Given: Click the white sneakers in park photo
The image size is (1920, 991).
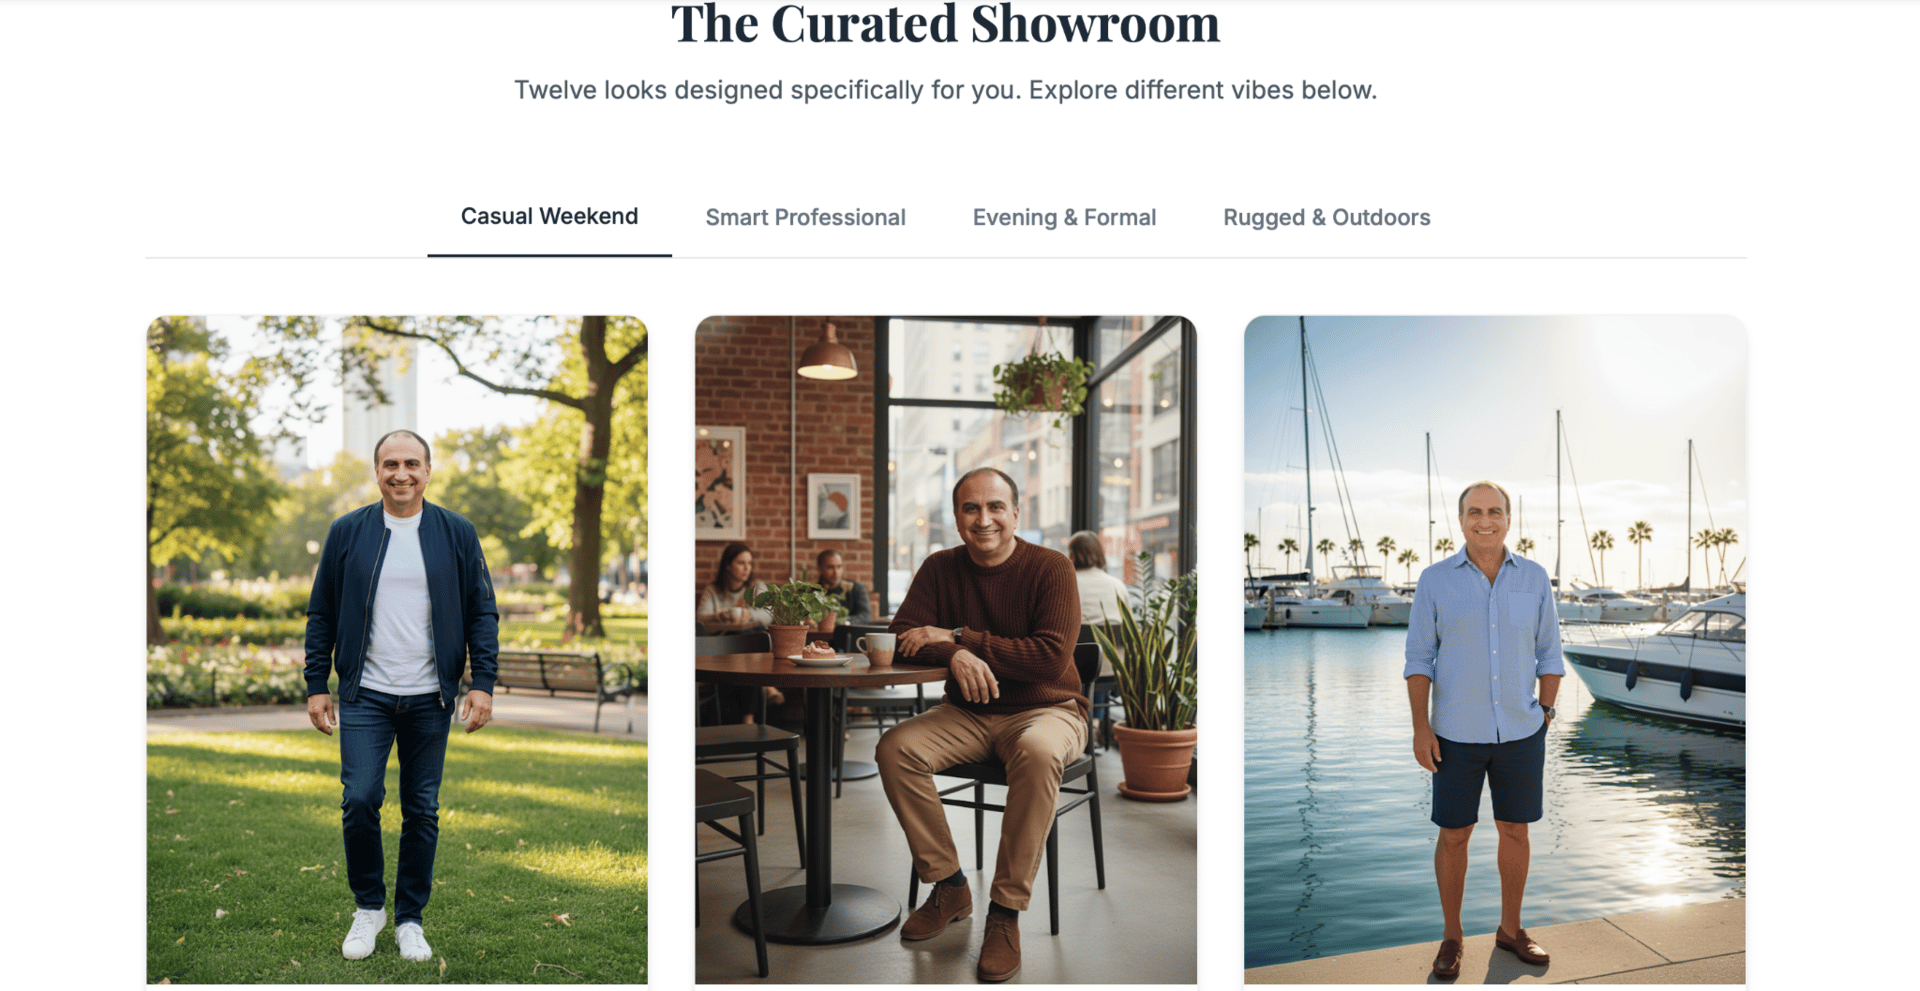Looking at the screenshot, I should coord(386,935).
